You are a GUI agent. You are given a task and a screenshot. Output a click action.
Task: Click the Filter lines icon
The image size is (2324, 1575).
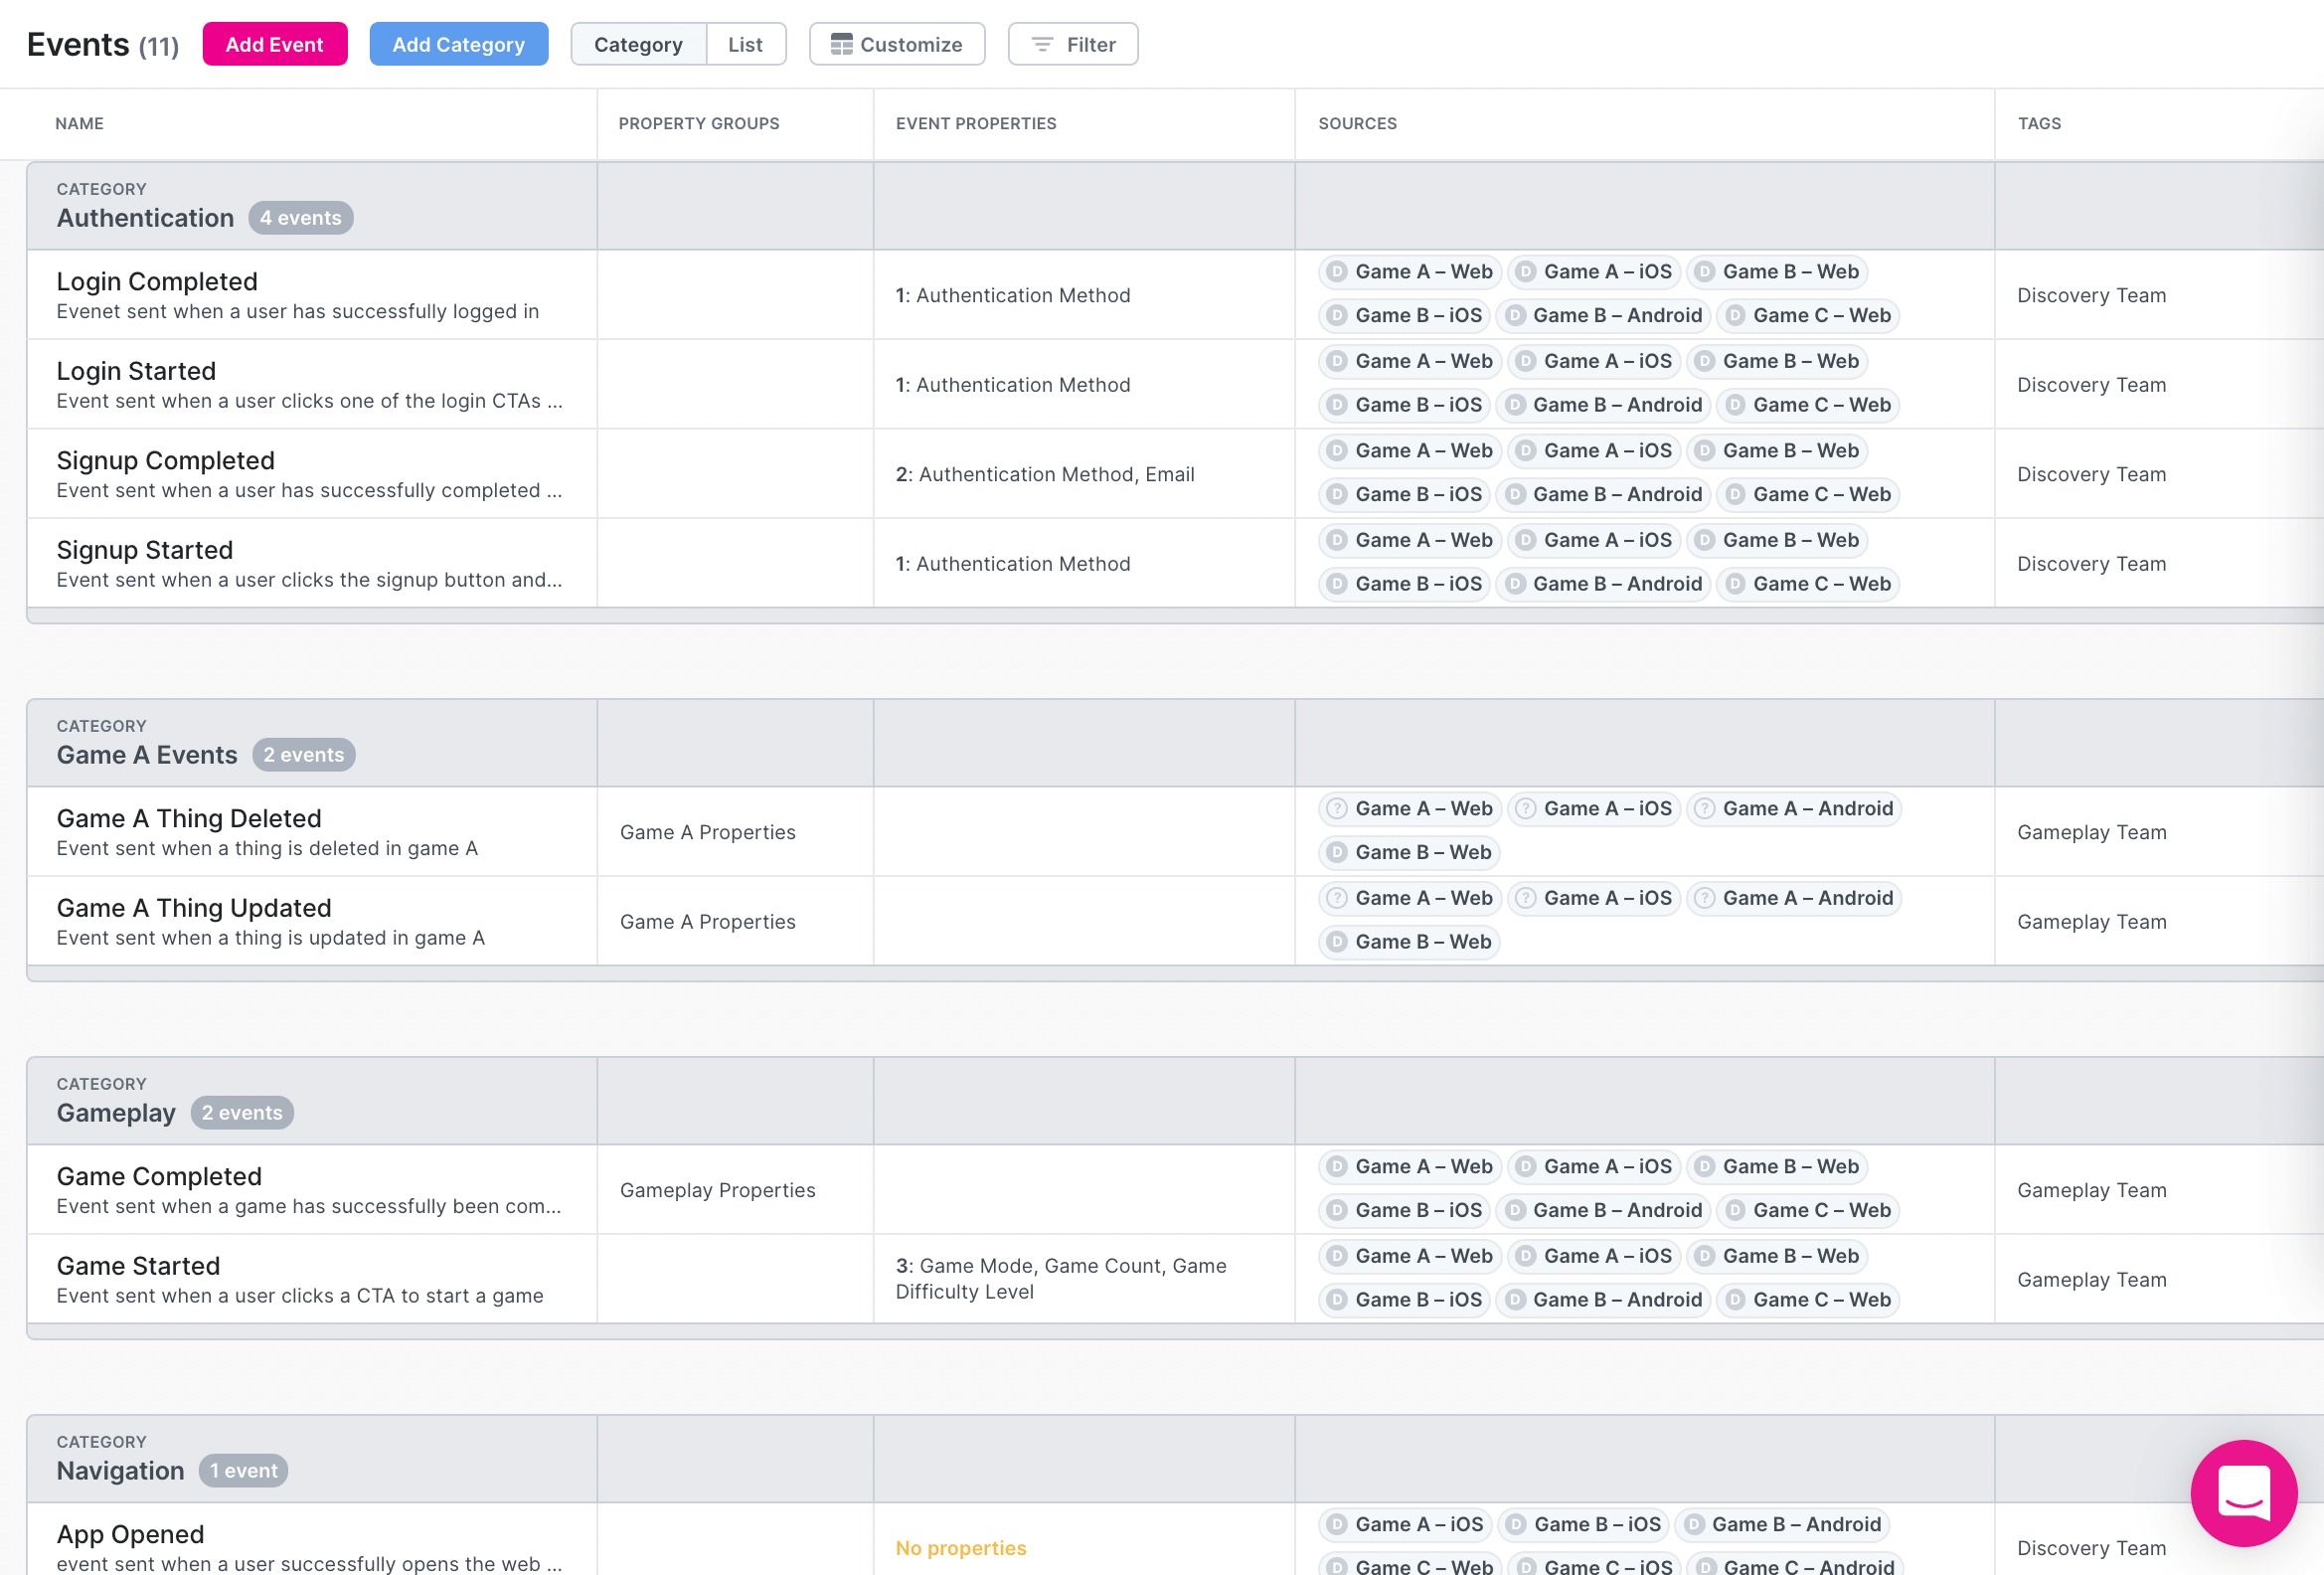(1042, 45)
